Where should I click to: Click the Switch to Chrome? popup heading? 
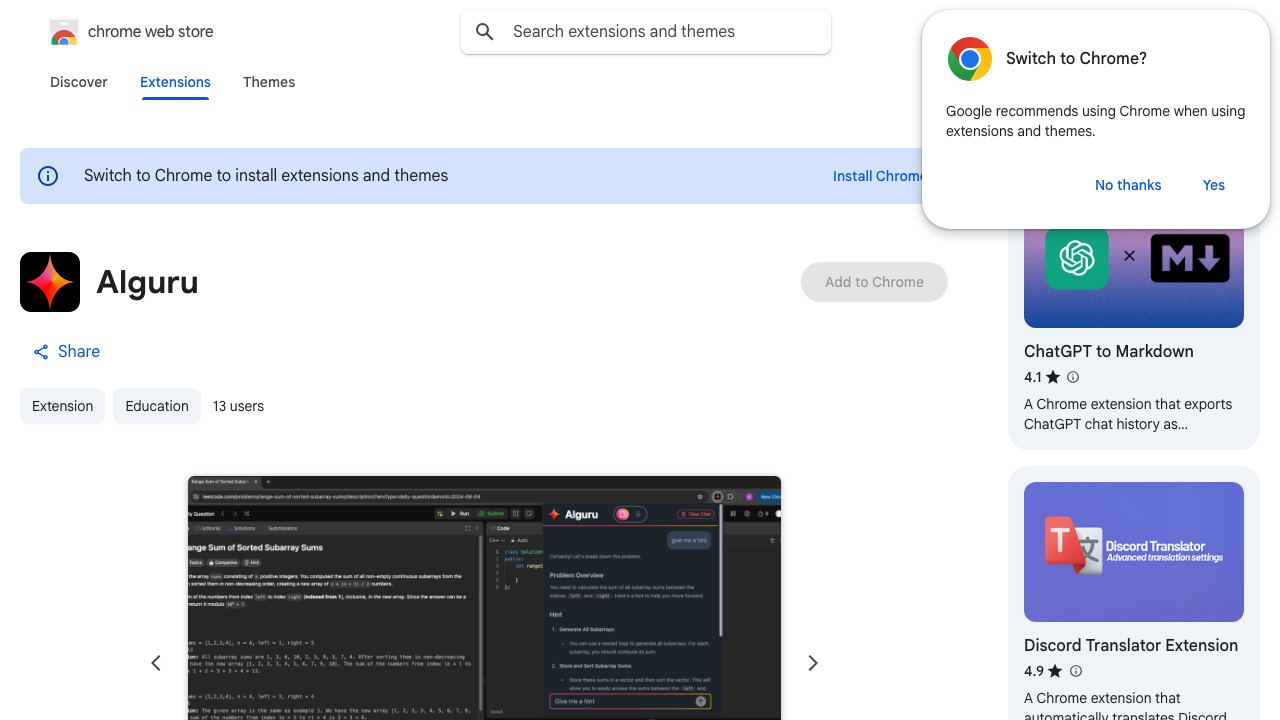[1076, 59]
